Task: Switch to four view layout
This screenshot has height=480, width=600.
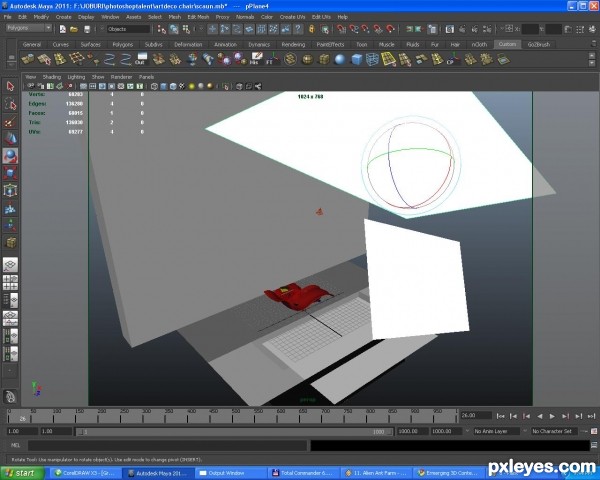Action: pyautogui.click(x=10, y=282)
